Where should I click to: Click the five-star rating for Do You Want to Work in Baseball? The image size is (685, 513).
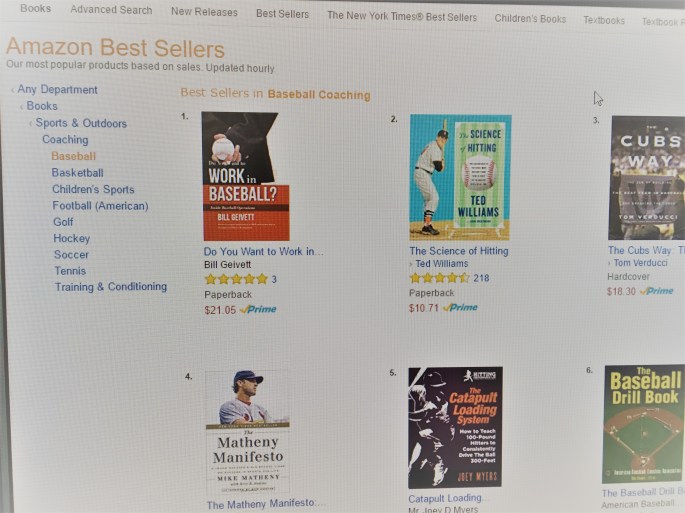point(235,280)
